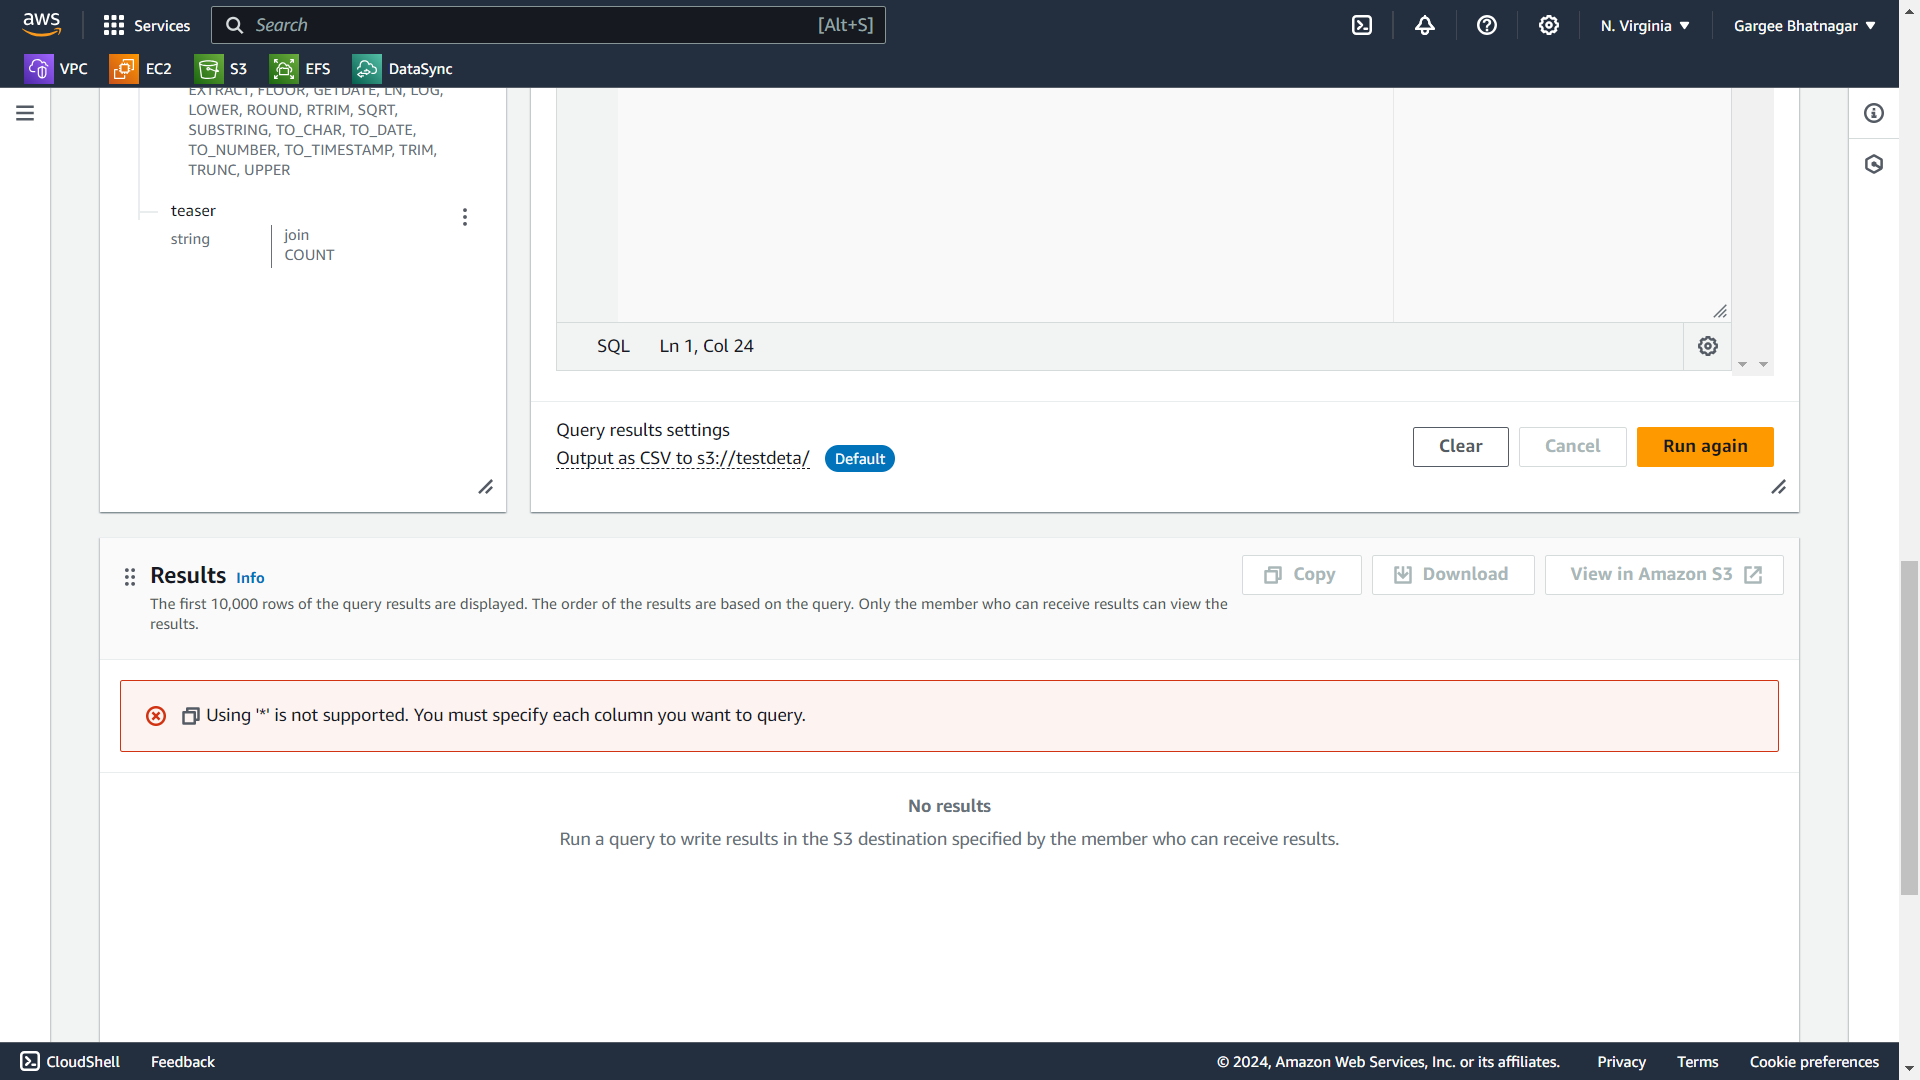Open the AWS support help menu
The width and height of the screenshot is (1920, 1080).
point(1487,26)
